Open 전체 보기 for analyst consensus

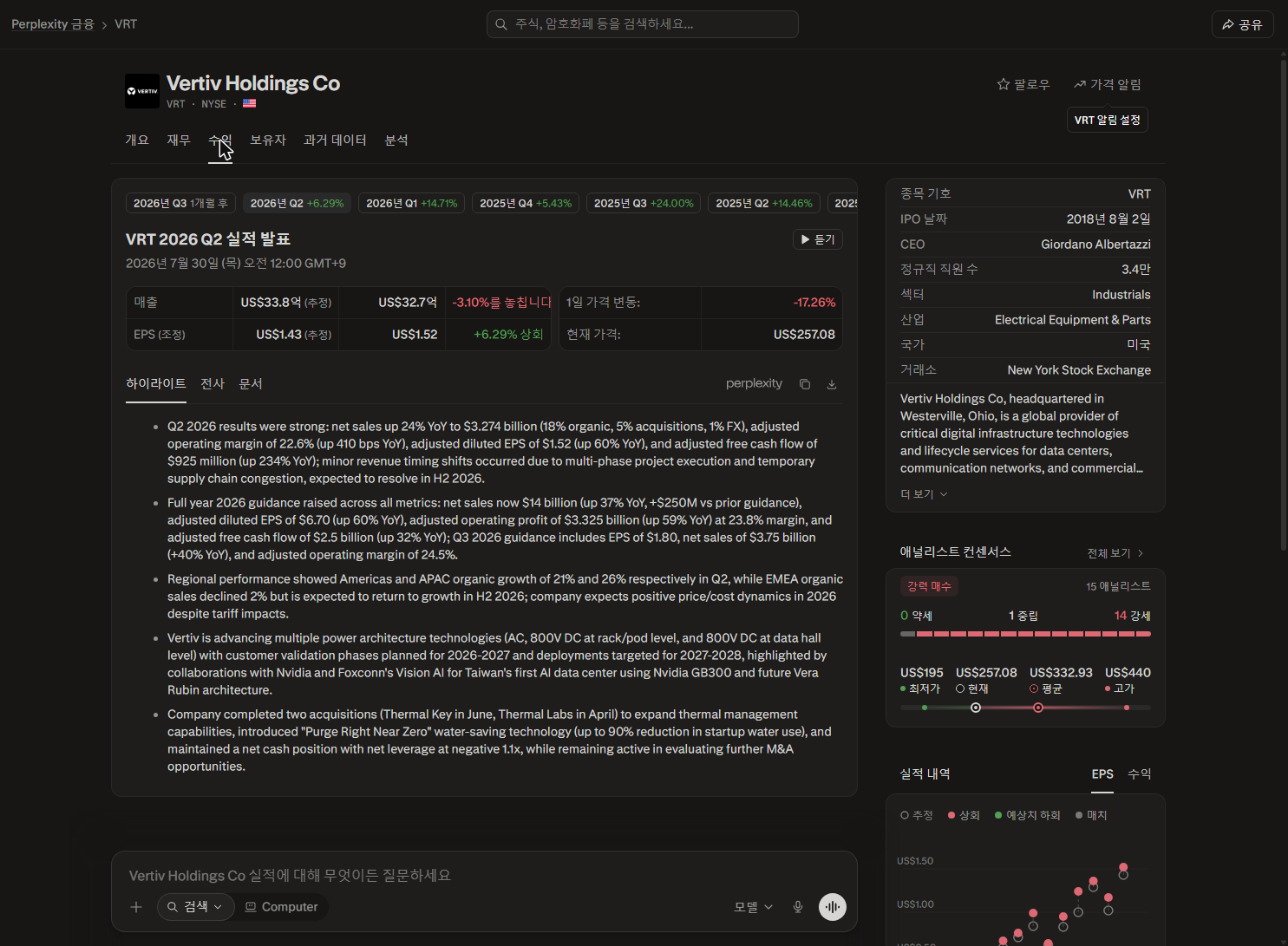(1115, 553)
